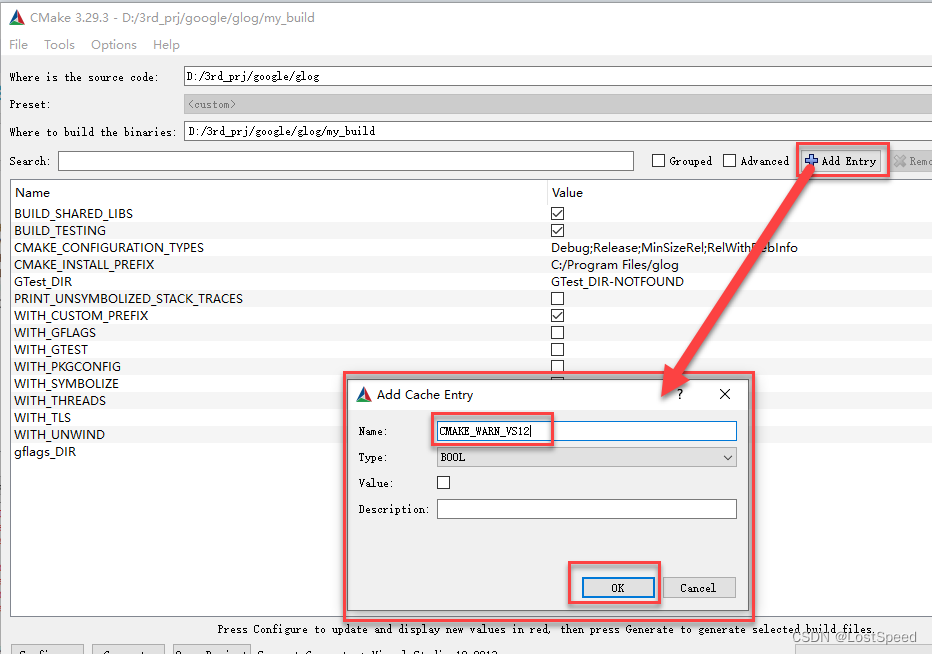Click the CMake logo in title bar
The height and width of the screenshot is (654, 932).
pyautogui.click(x=17, y=18)
